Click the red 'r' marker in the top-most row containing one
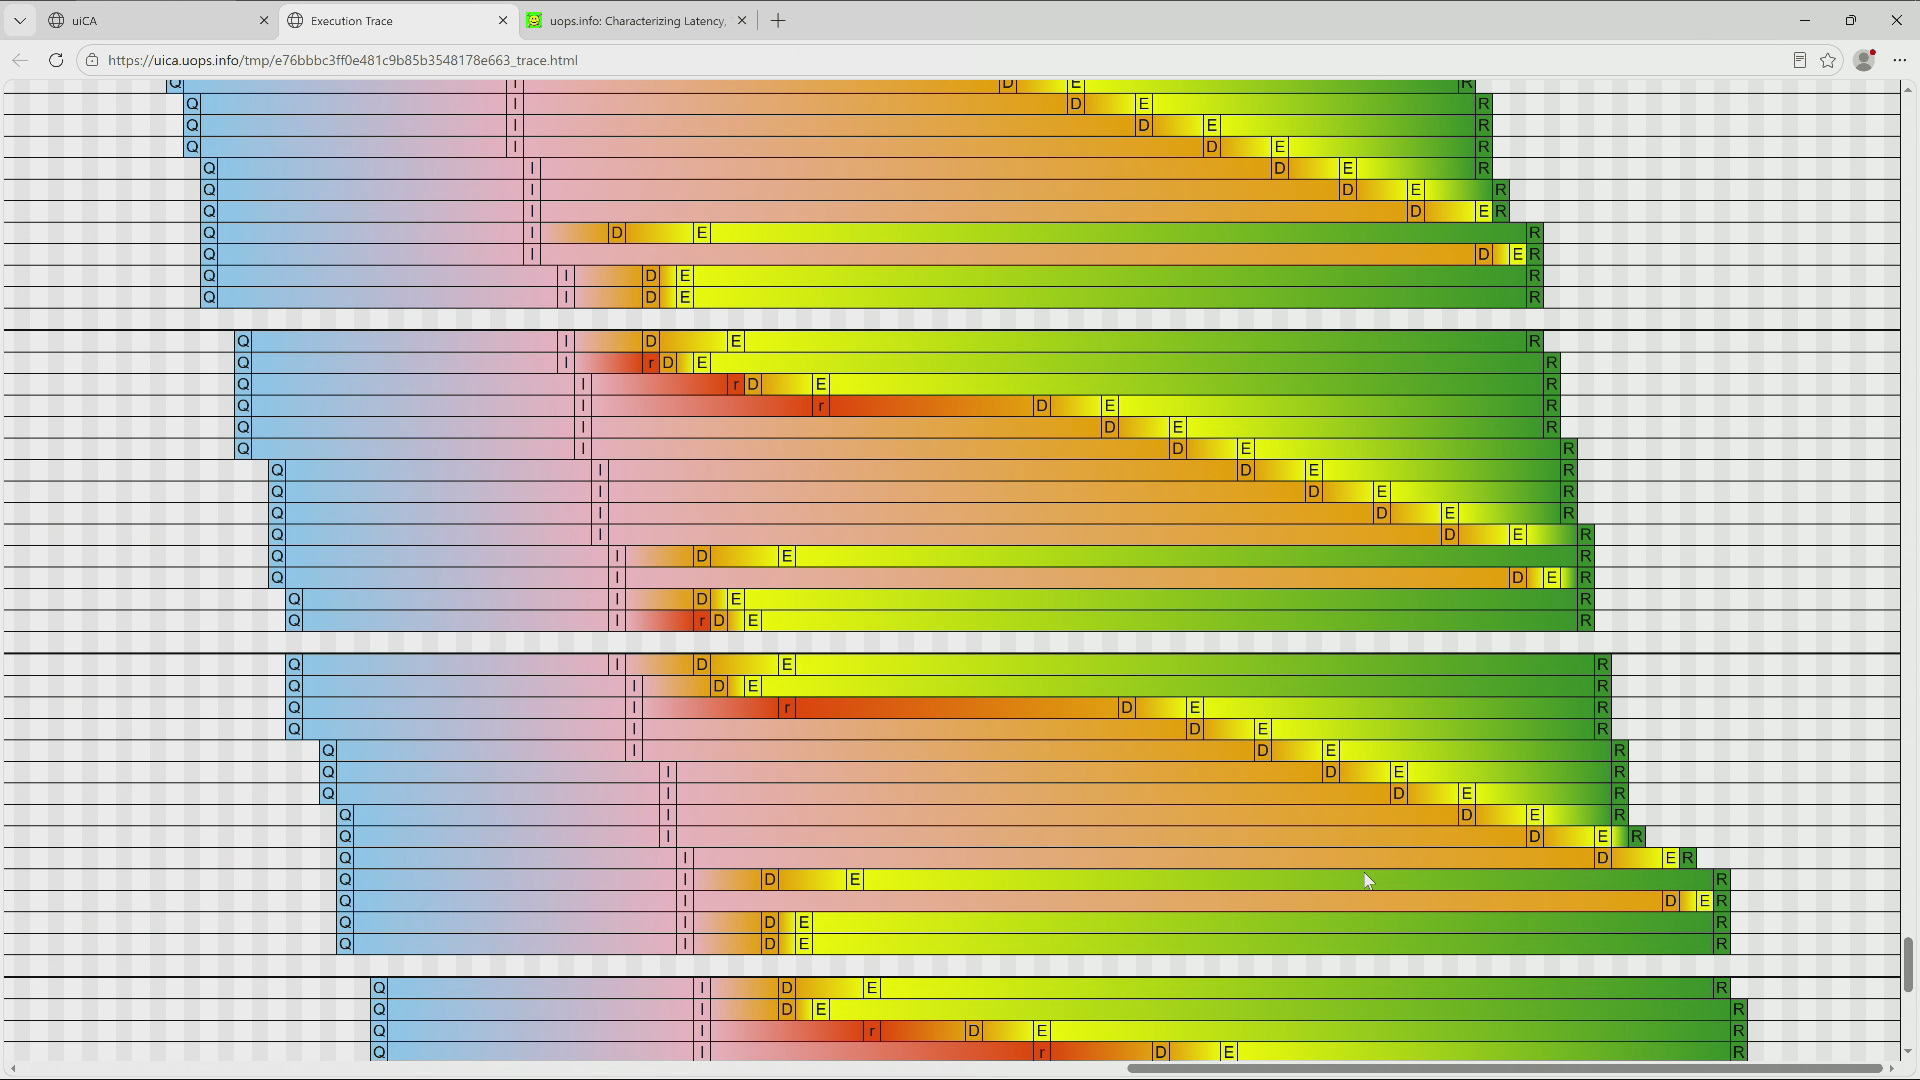Screen dimensions: 1920x1080 tap(650, 363)
